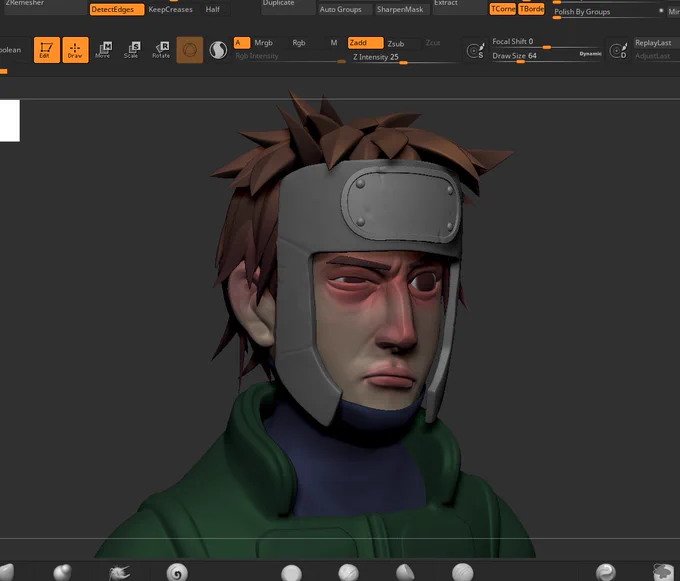This screenshot has width=680, height=581.
Task: Click the small dot beside Polish By Groups
Action: tap(661, 10)
